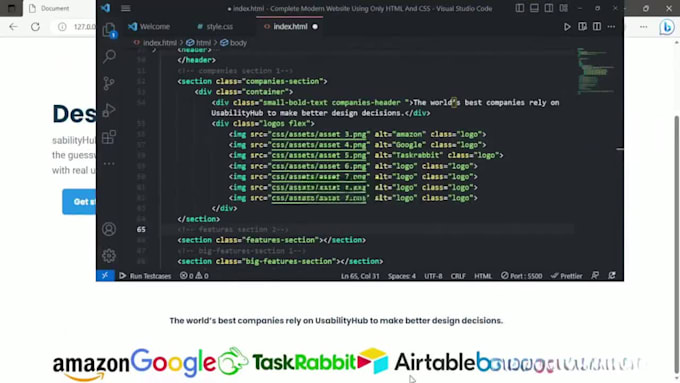
Task: Change encoding via UTF-8
Action: 433,276
